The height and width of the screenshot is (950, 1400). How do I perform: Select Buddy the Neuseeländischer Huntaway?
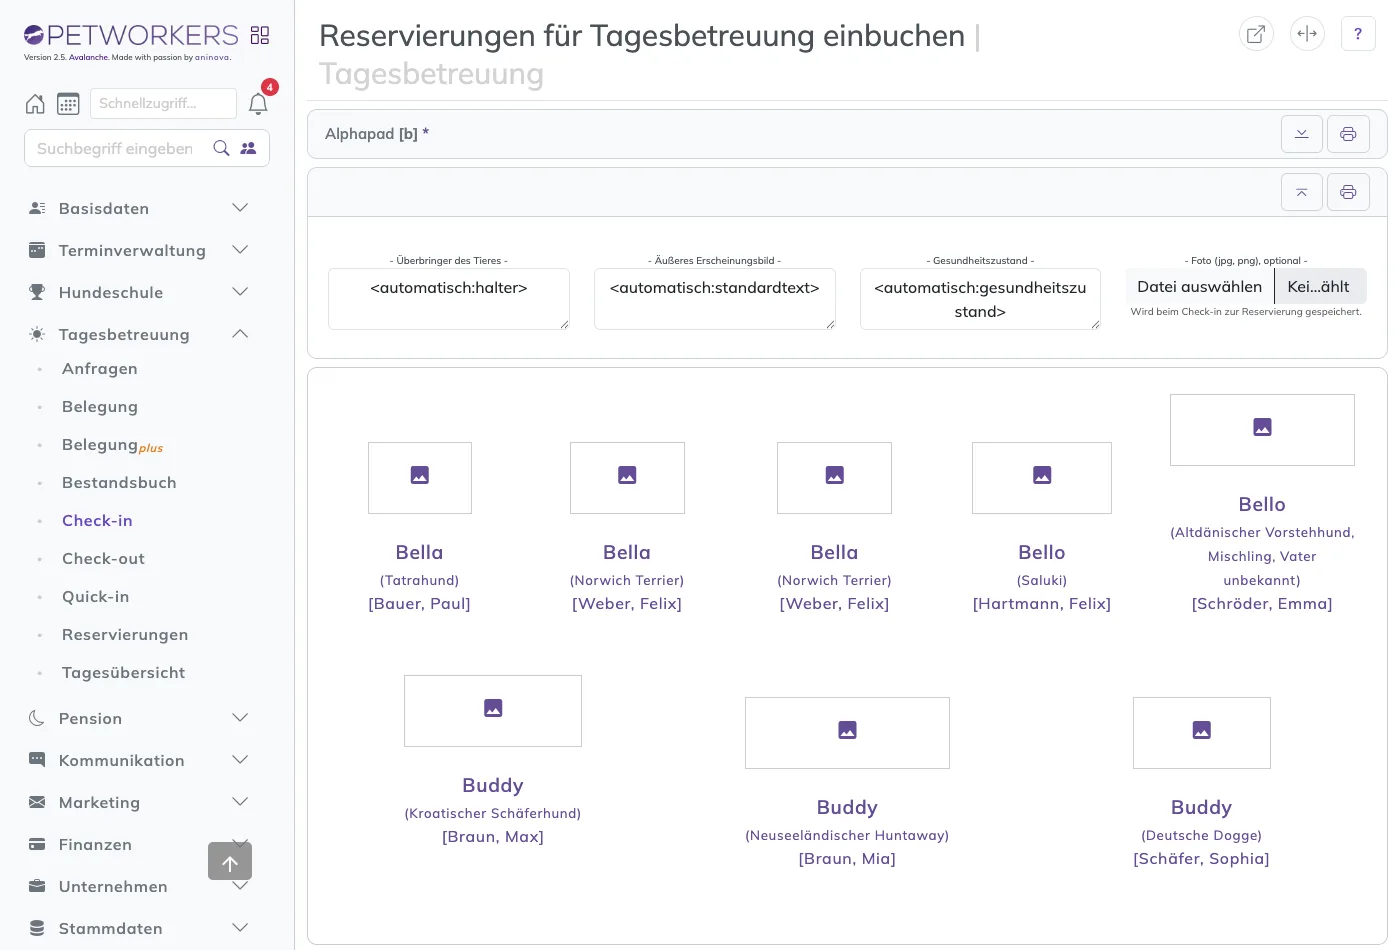[847, 783]
